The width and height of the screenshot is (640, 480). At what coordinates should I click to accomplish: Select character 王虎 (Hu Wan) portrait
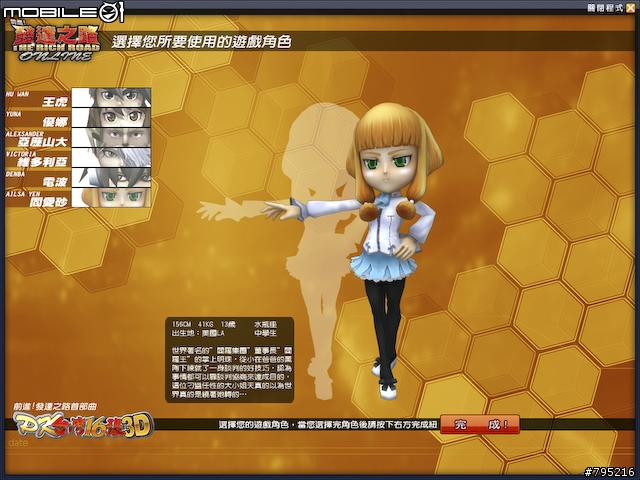111,97
